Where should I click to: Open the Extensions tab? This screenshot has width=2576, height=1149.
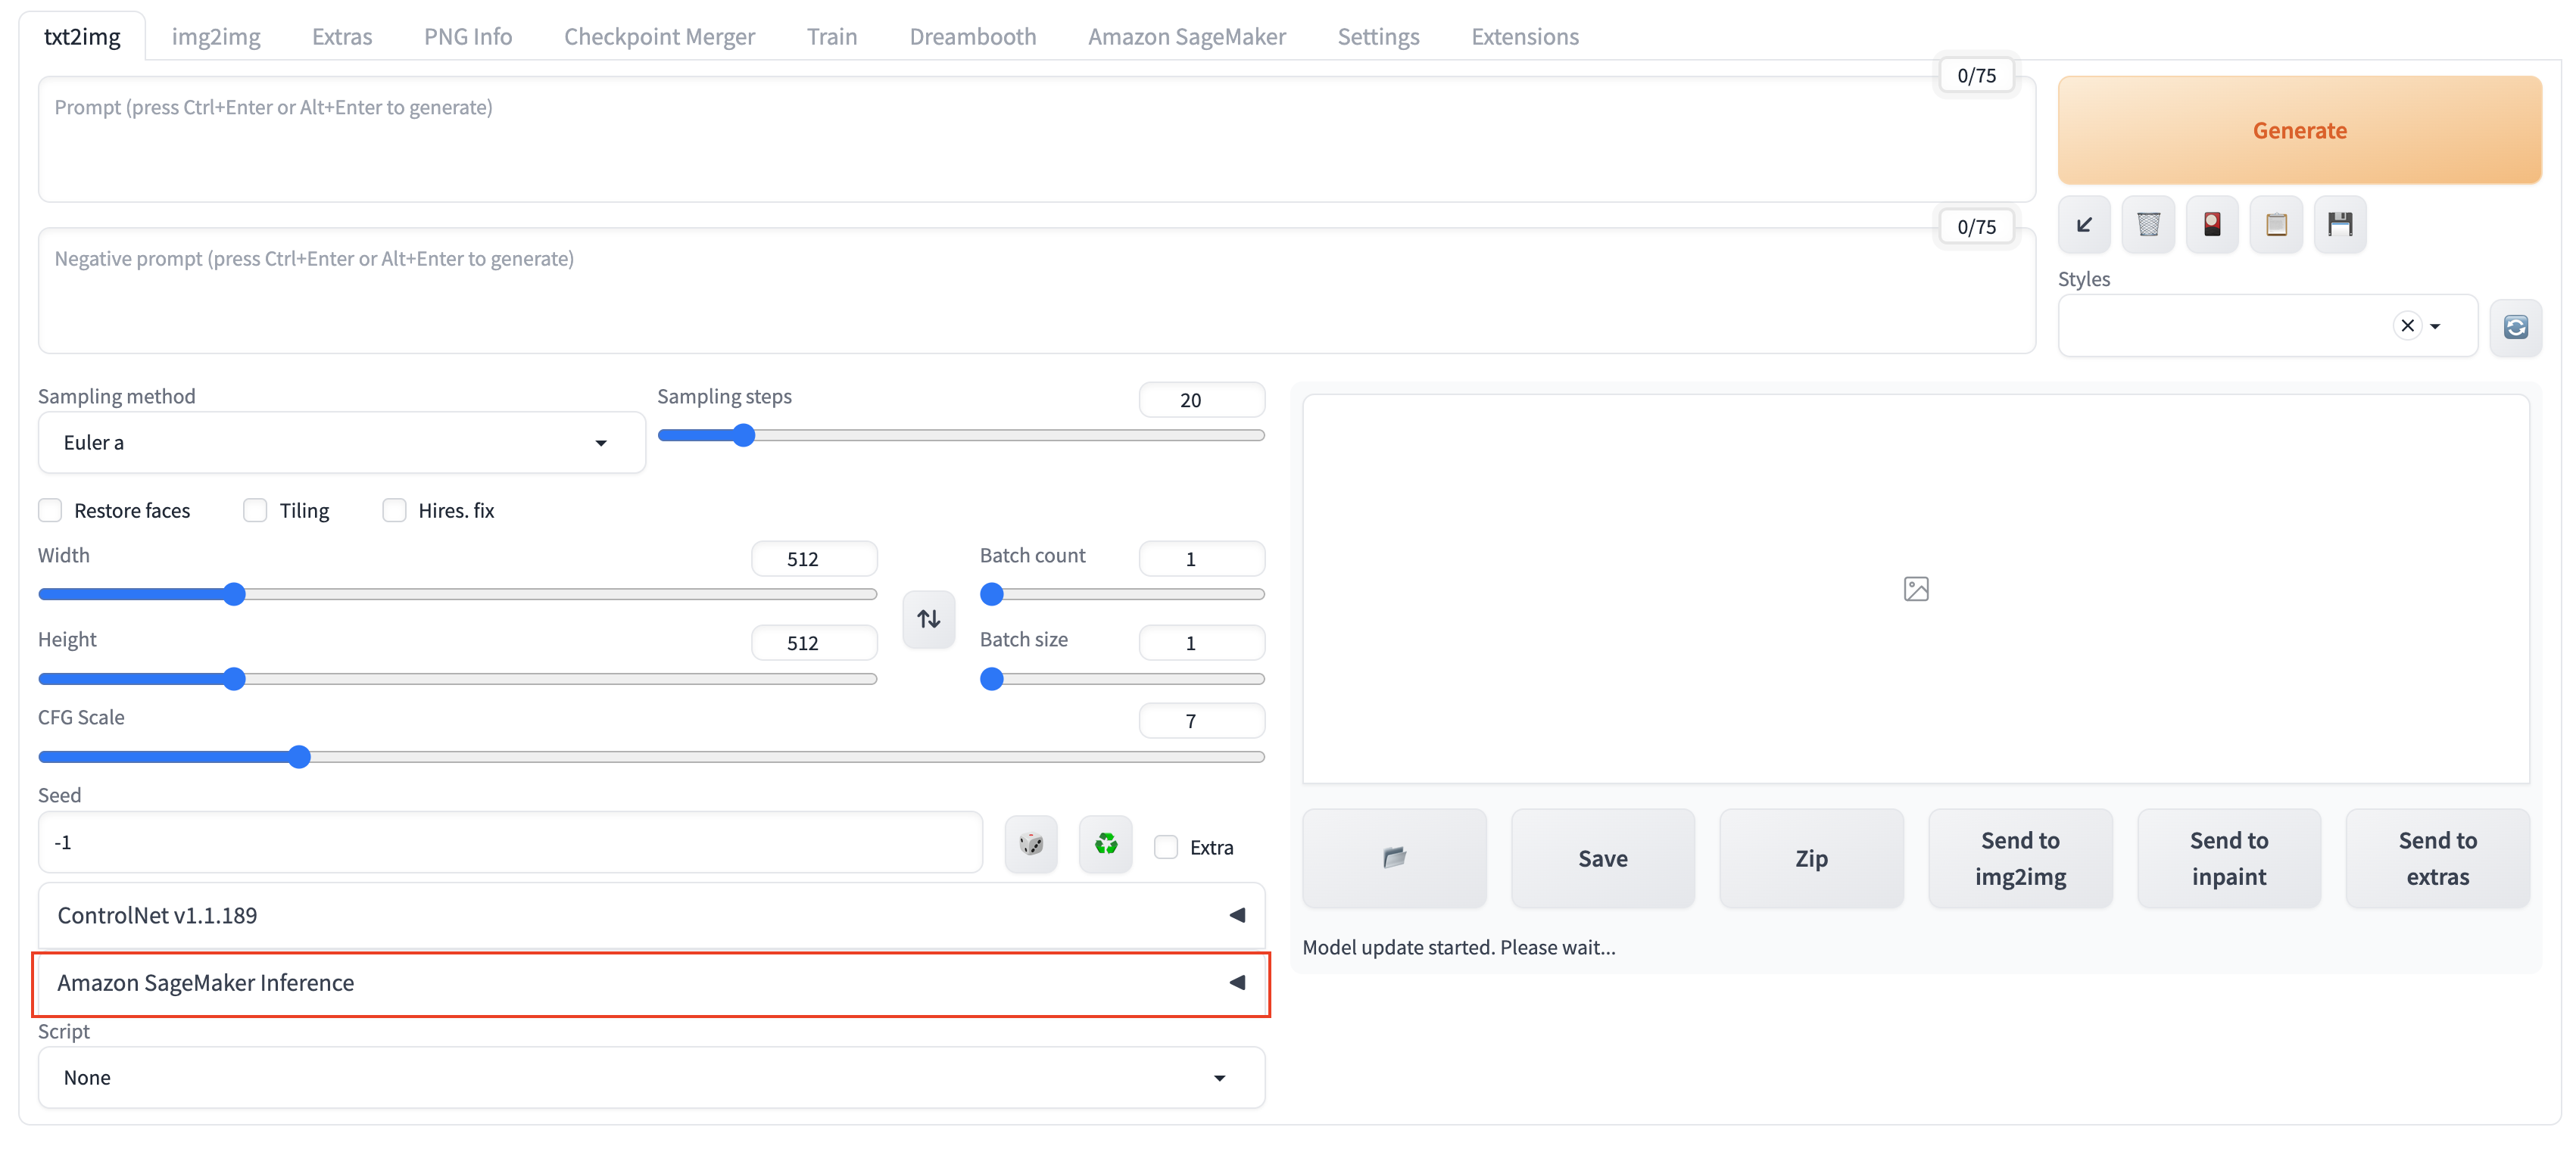point(1524,37)
